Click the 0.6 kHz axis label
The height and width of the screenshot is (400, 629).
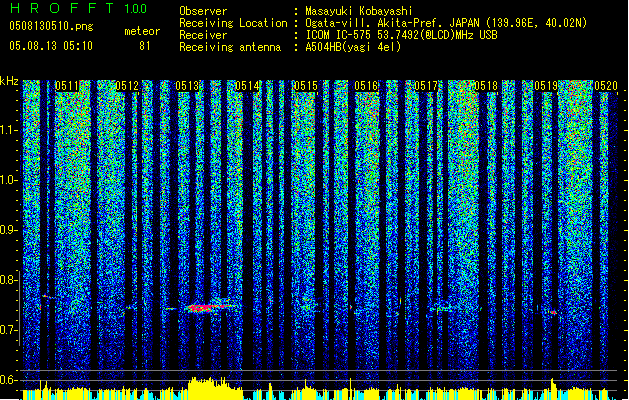tap(9, 380)
